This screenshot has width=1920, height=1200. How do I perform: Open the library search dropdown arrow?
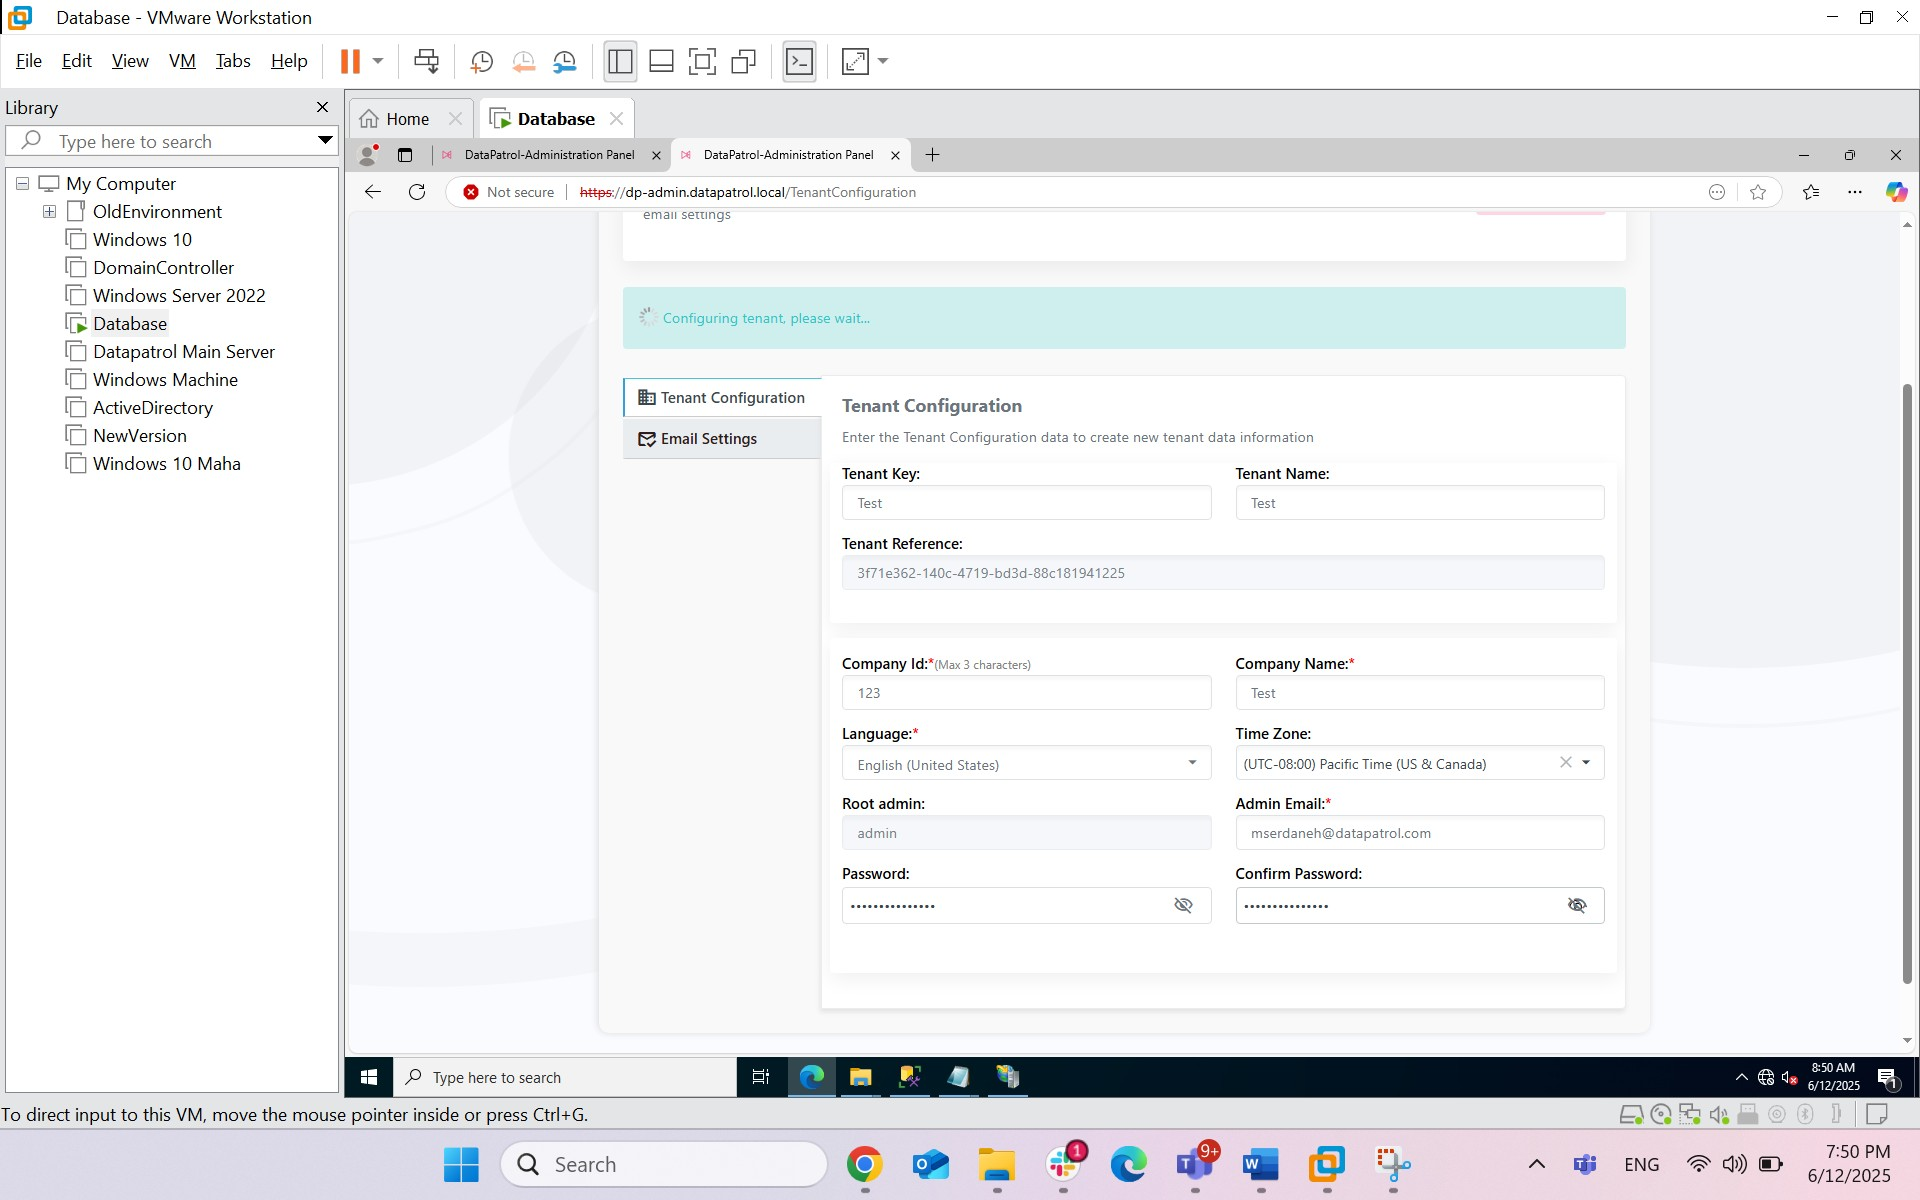coord(325,141)
